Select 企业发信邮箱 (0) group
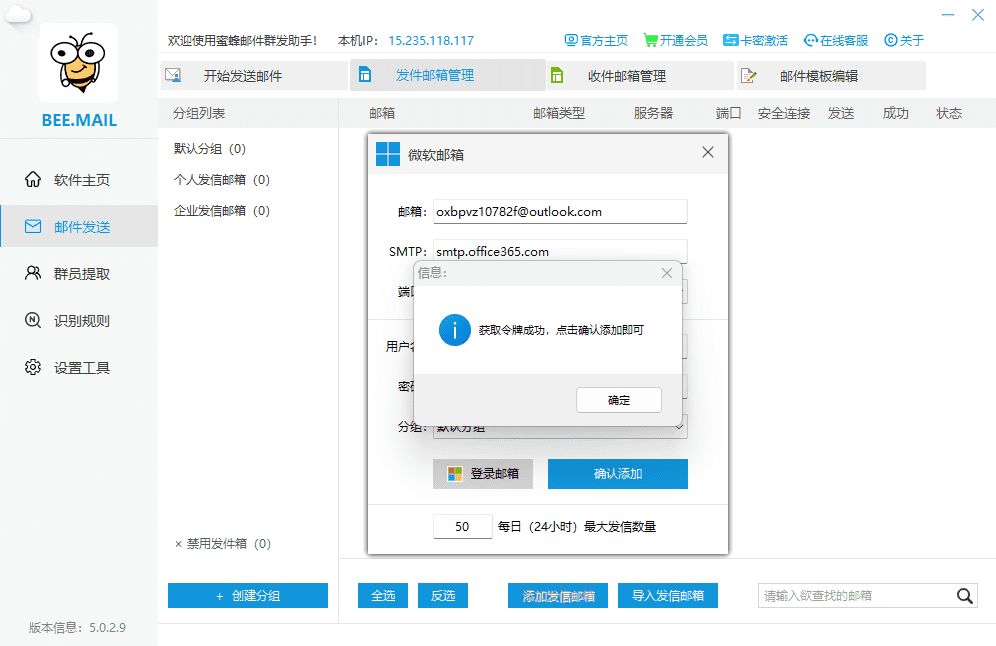The image size is (996, 646). 222,211
